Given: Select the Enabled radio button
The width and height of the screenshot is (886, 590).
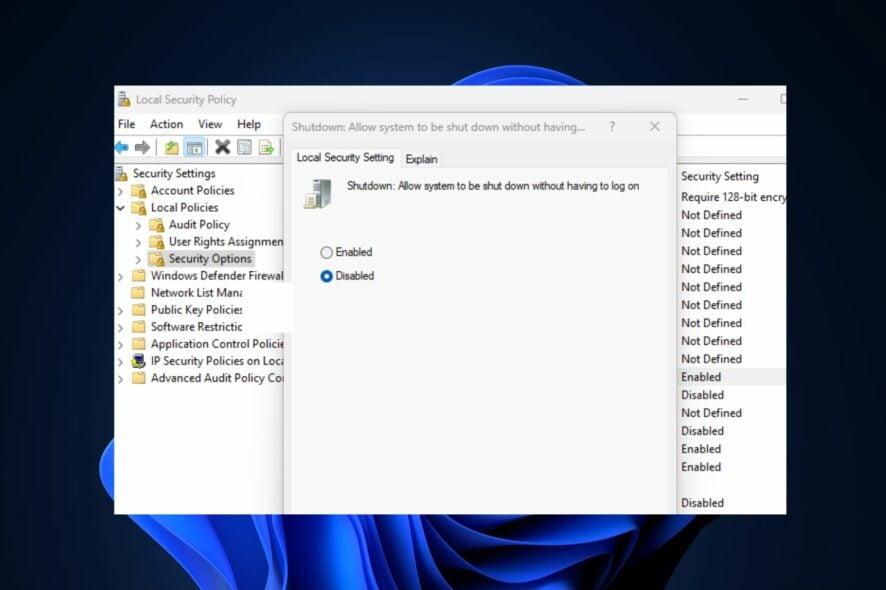Looking at the screenshot, I should coord(327,252).
